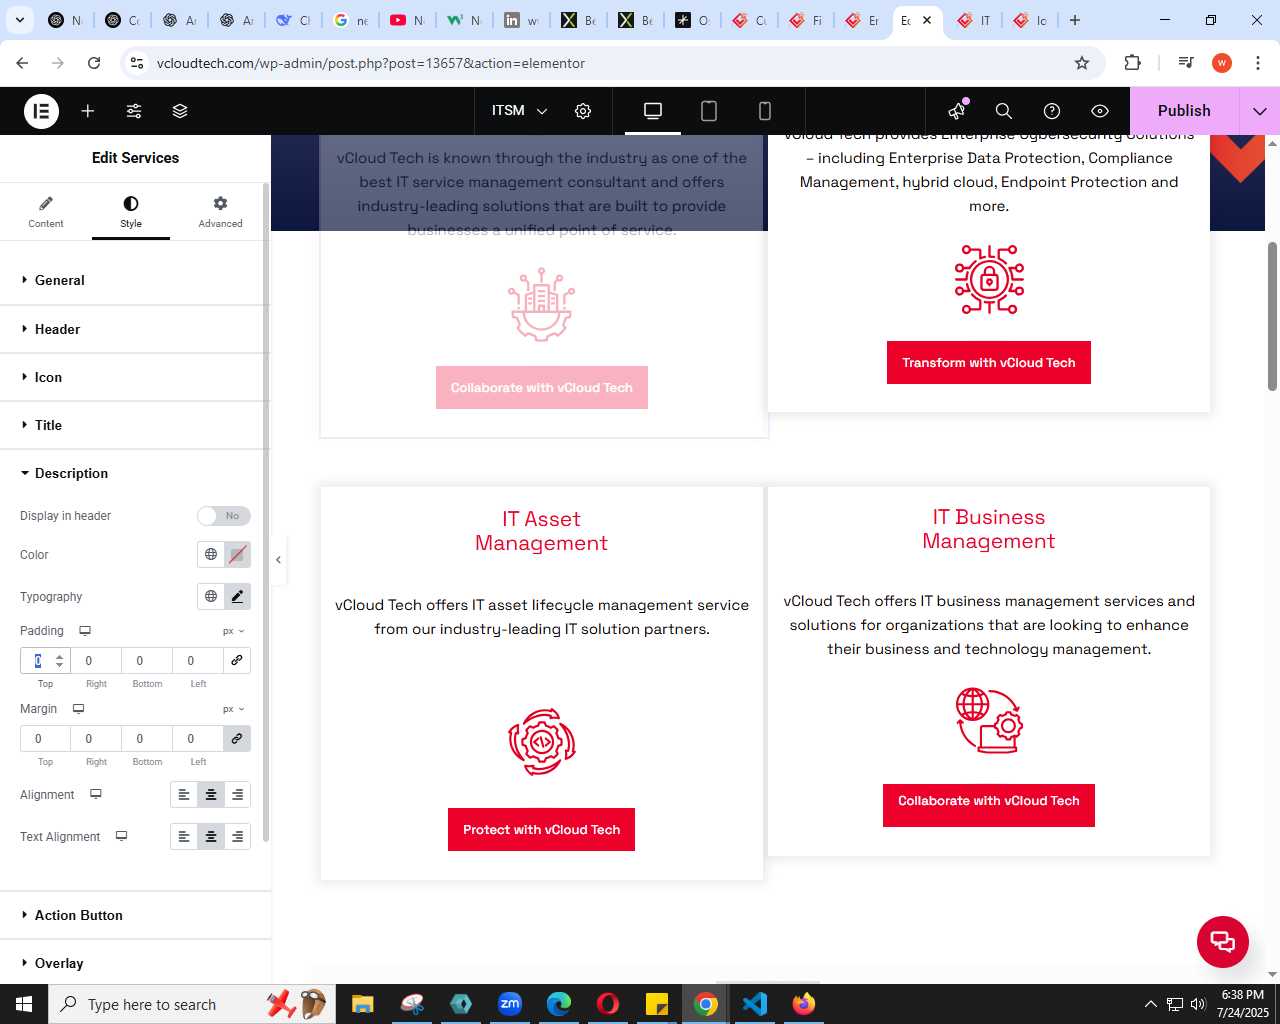The height and width of the screenshot is (1024, 1280).
Task: Click Protect with vCloud Tech button
Action: point(541,830)
